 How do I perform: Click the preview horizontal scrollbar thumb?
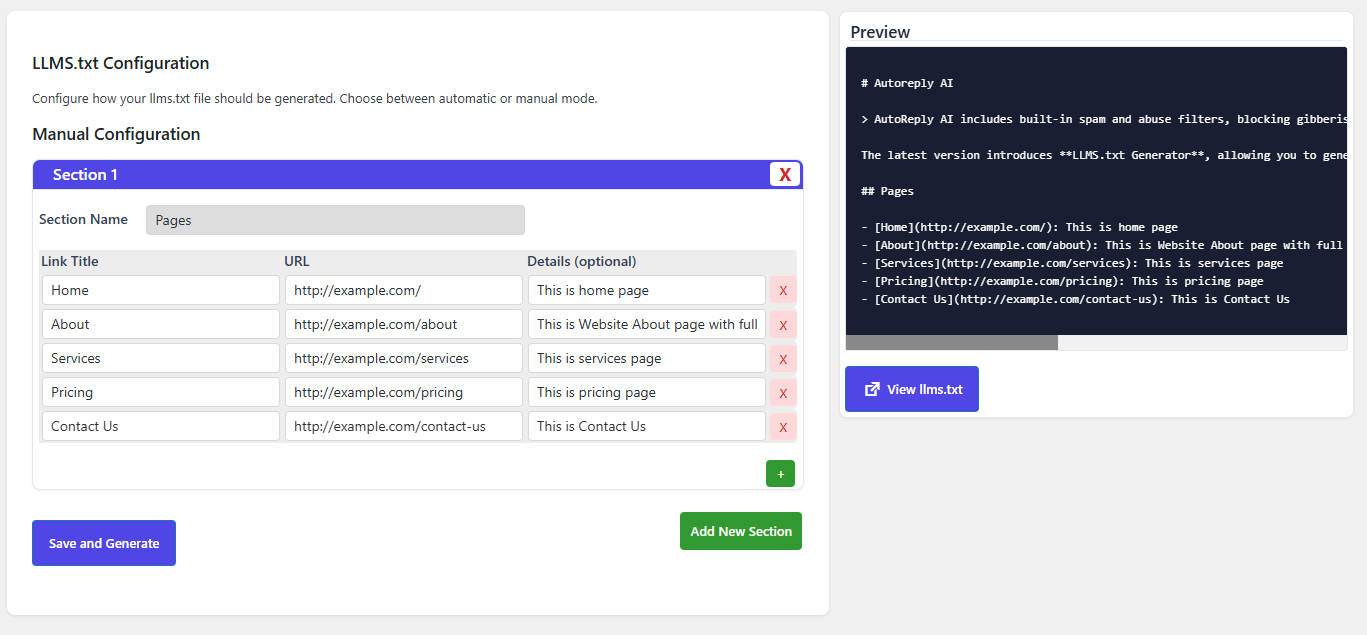(x=951, y=342)
